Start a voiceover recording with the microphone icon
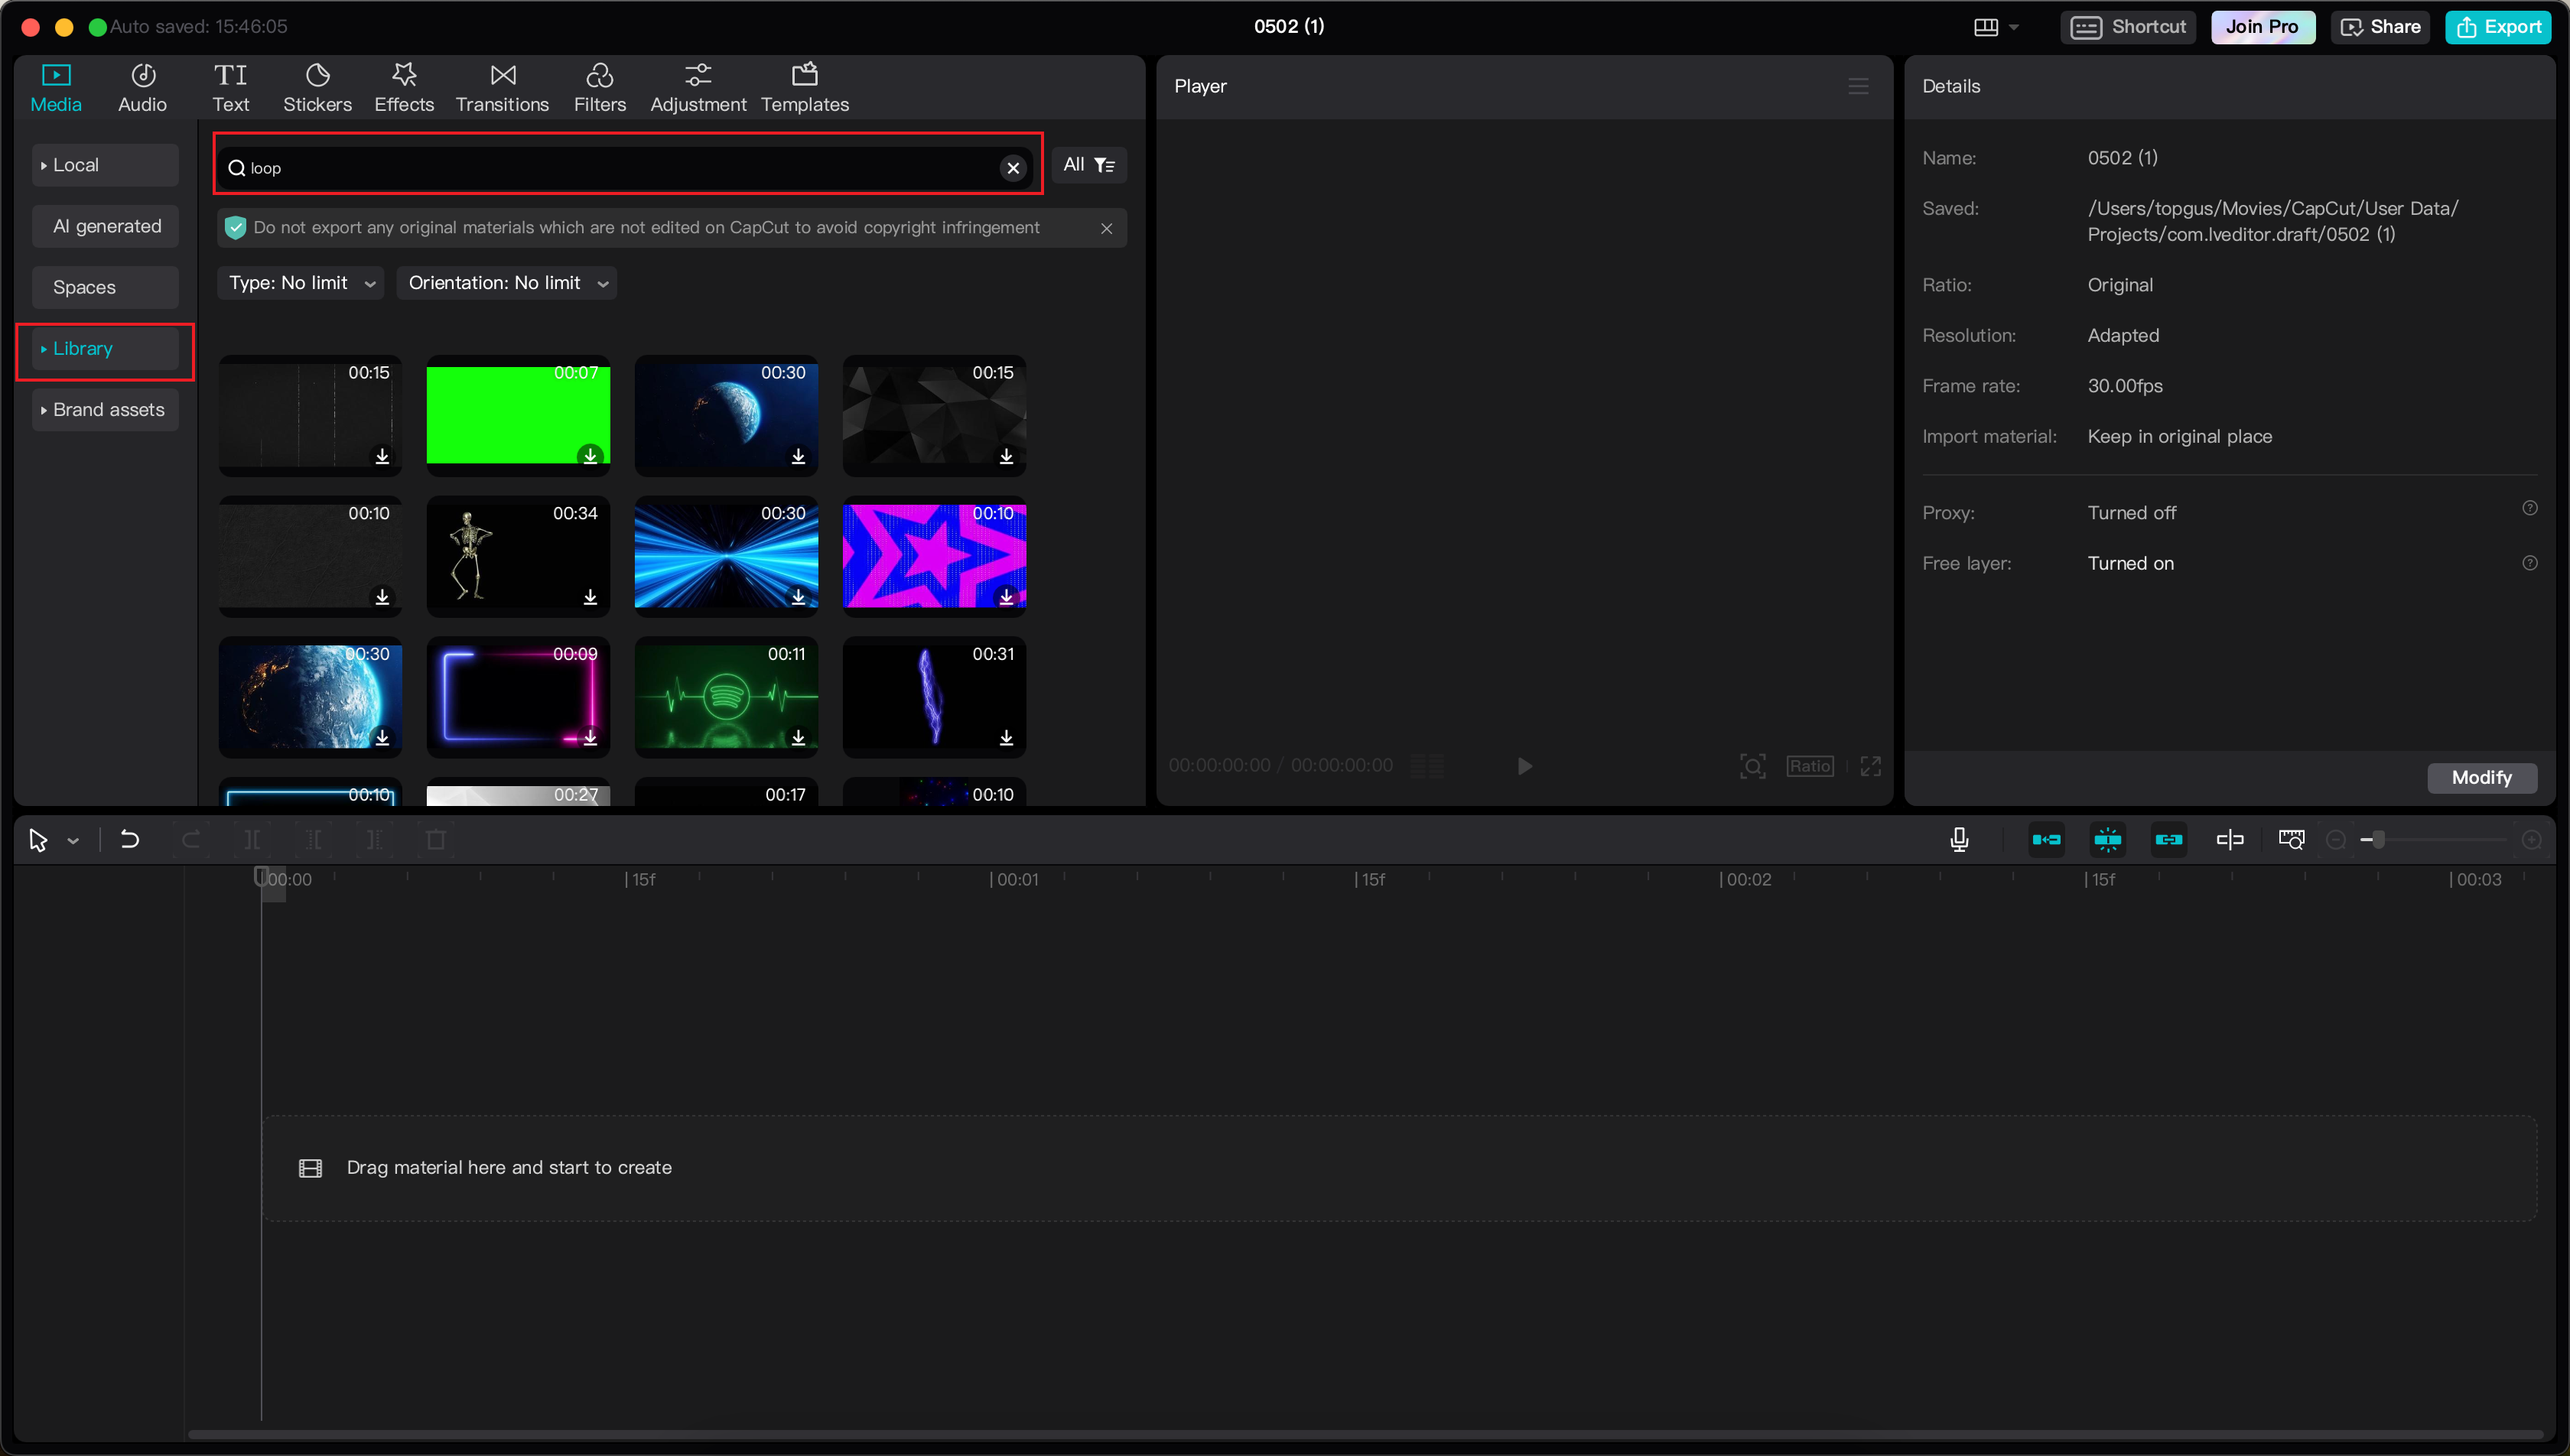 click(x=1959, y=839)
